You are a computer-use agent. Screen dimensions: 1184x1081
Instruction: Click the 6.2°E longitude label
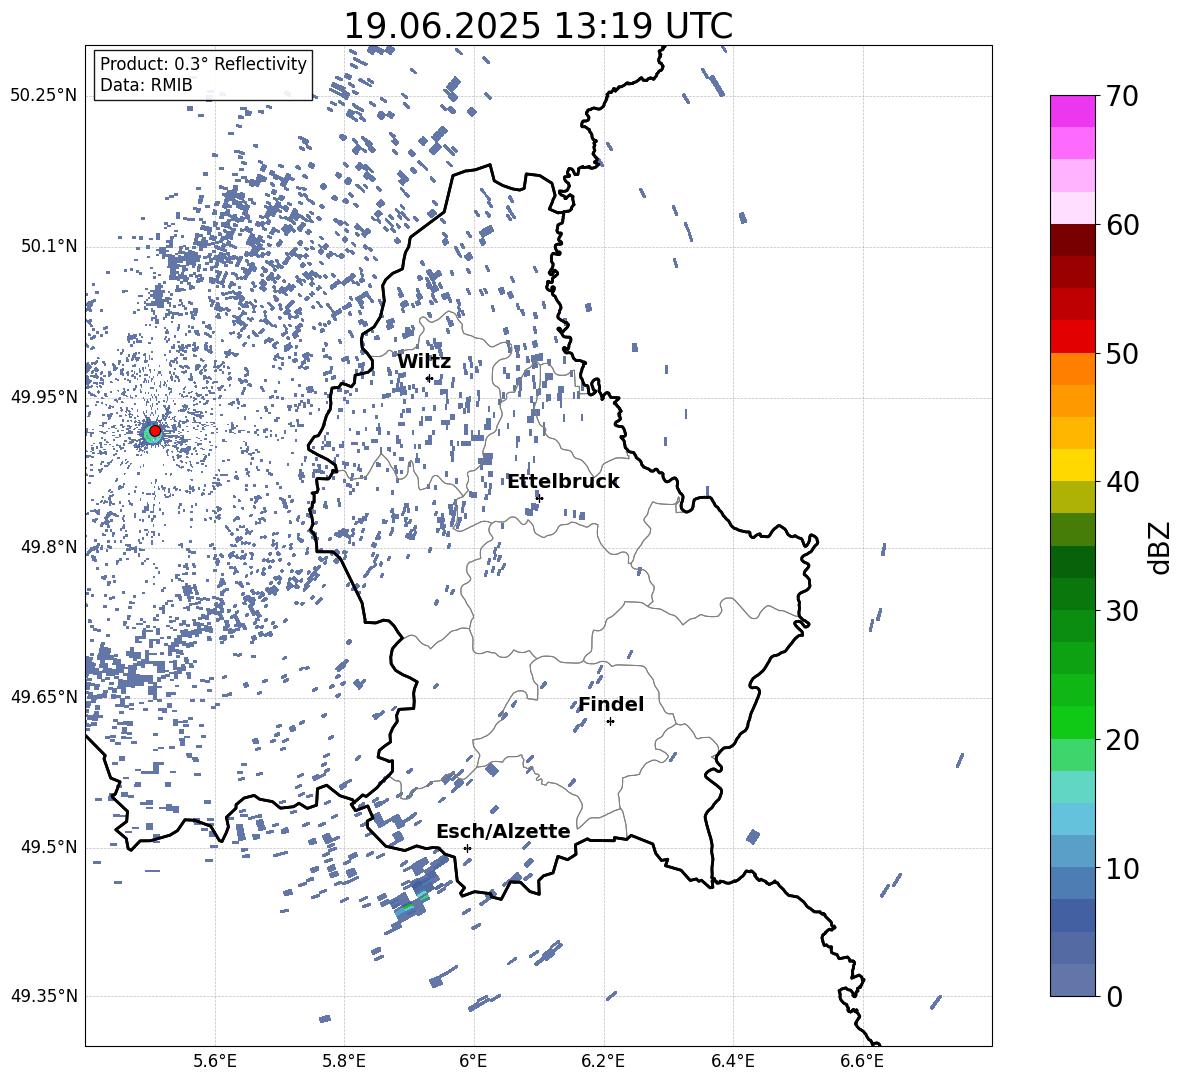[x=603, y=1061]
